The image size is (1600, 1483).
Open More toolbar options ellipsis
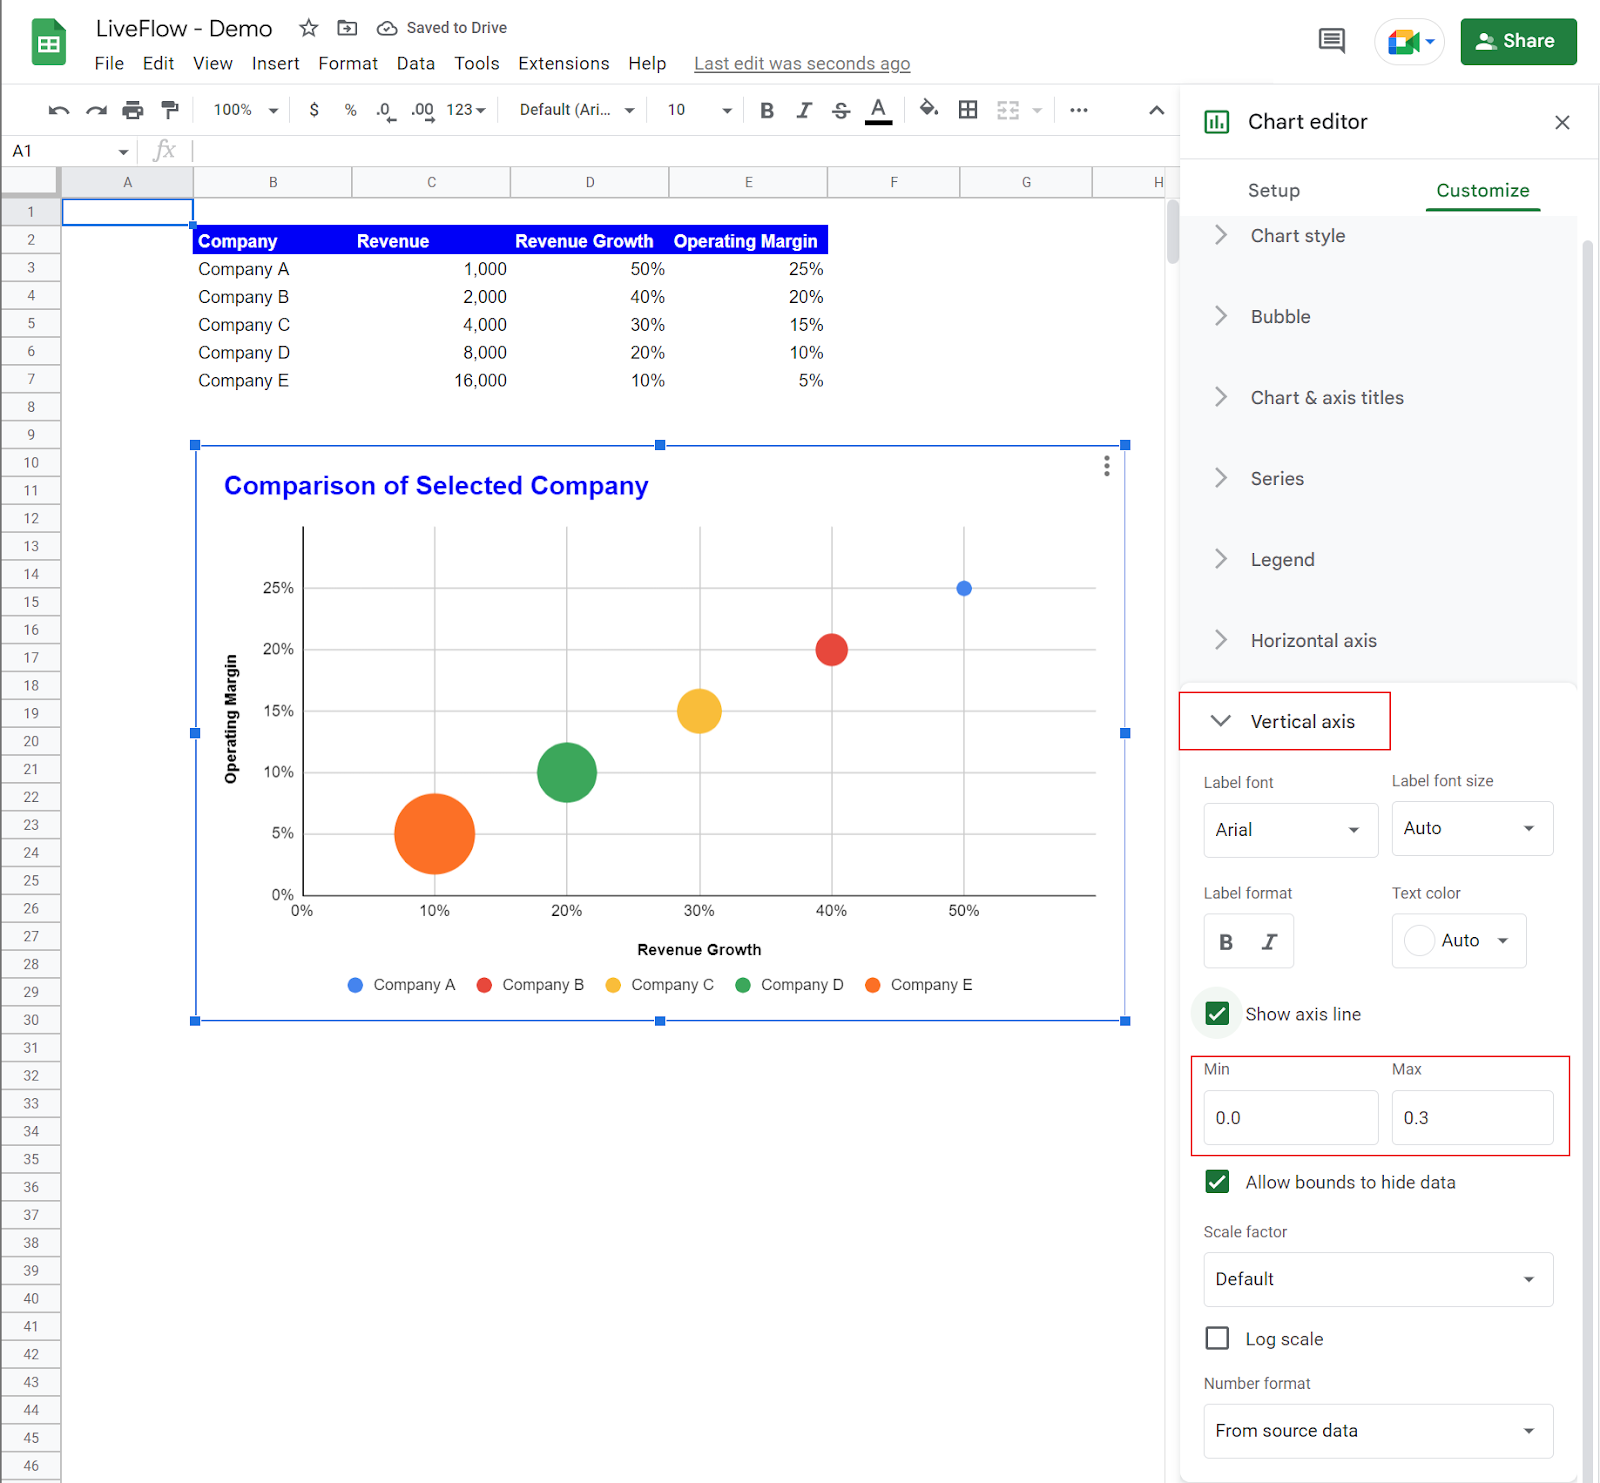(1078, 110)
